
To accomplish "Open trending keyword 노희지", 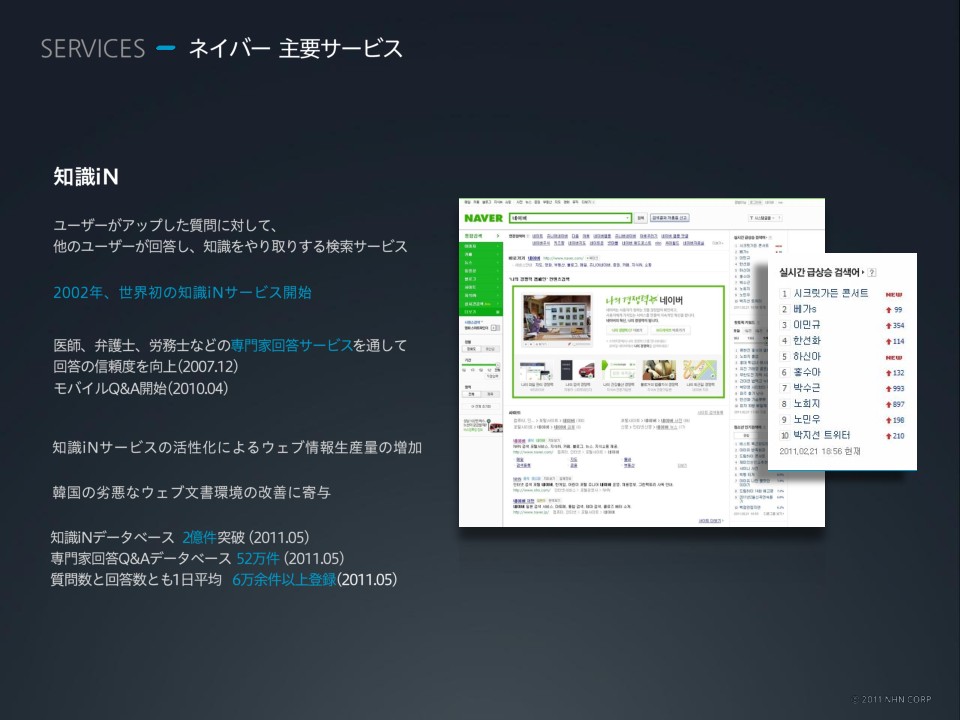I will (x=806, y=403).
